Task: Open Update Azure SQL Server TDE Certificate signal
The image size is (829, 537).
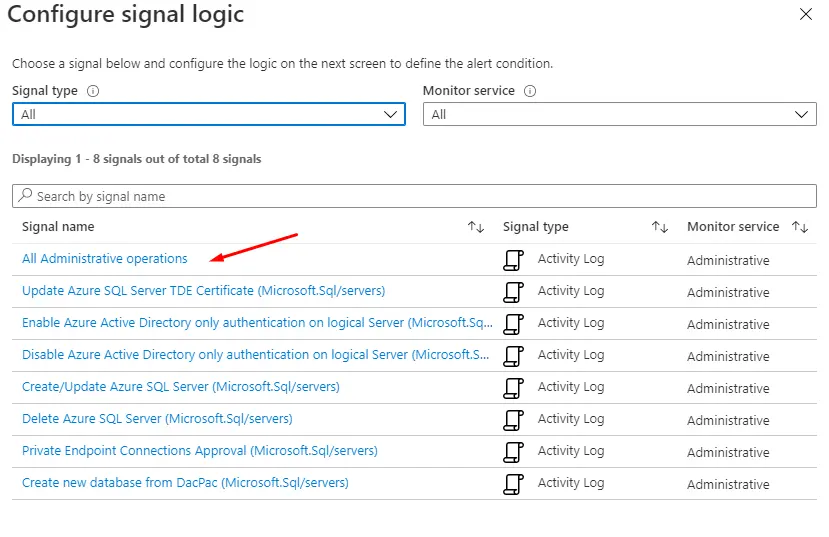Action: point(203,291)
